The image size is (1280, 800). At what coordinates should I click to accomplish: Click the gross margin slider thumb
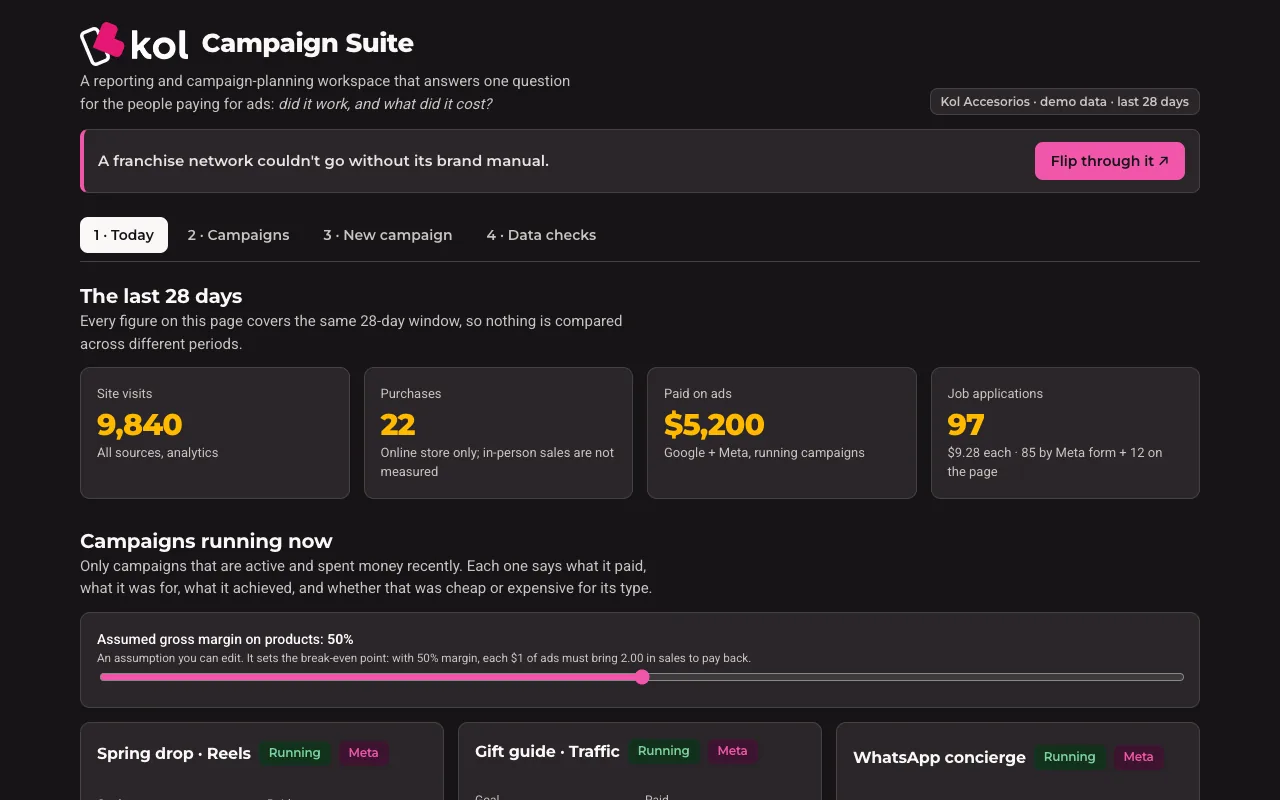pyautogui.click(x=642, y=677)
